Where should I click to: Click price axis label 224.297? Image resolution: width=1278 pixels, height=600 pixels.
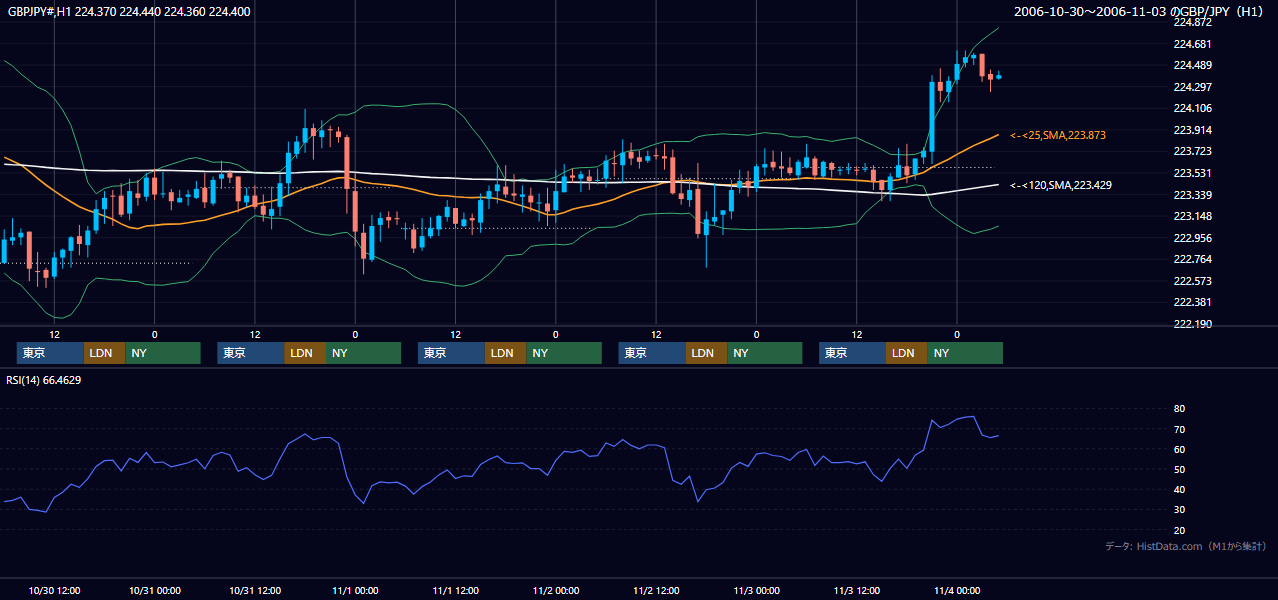tap(1192, 87)
